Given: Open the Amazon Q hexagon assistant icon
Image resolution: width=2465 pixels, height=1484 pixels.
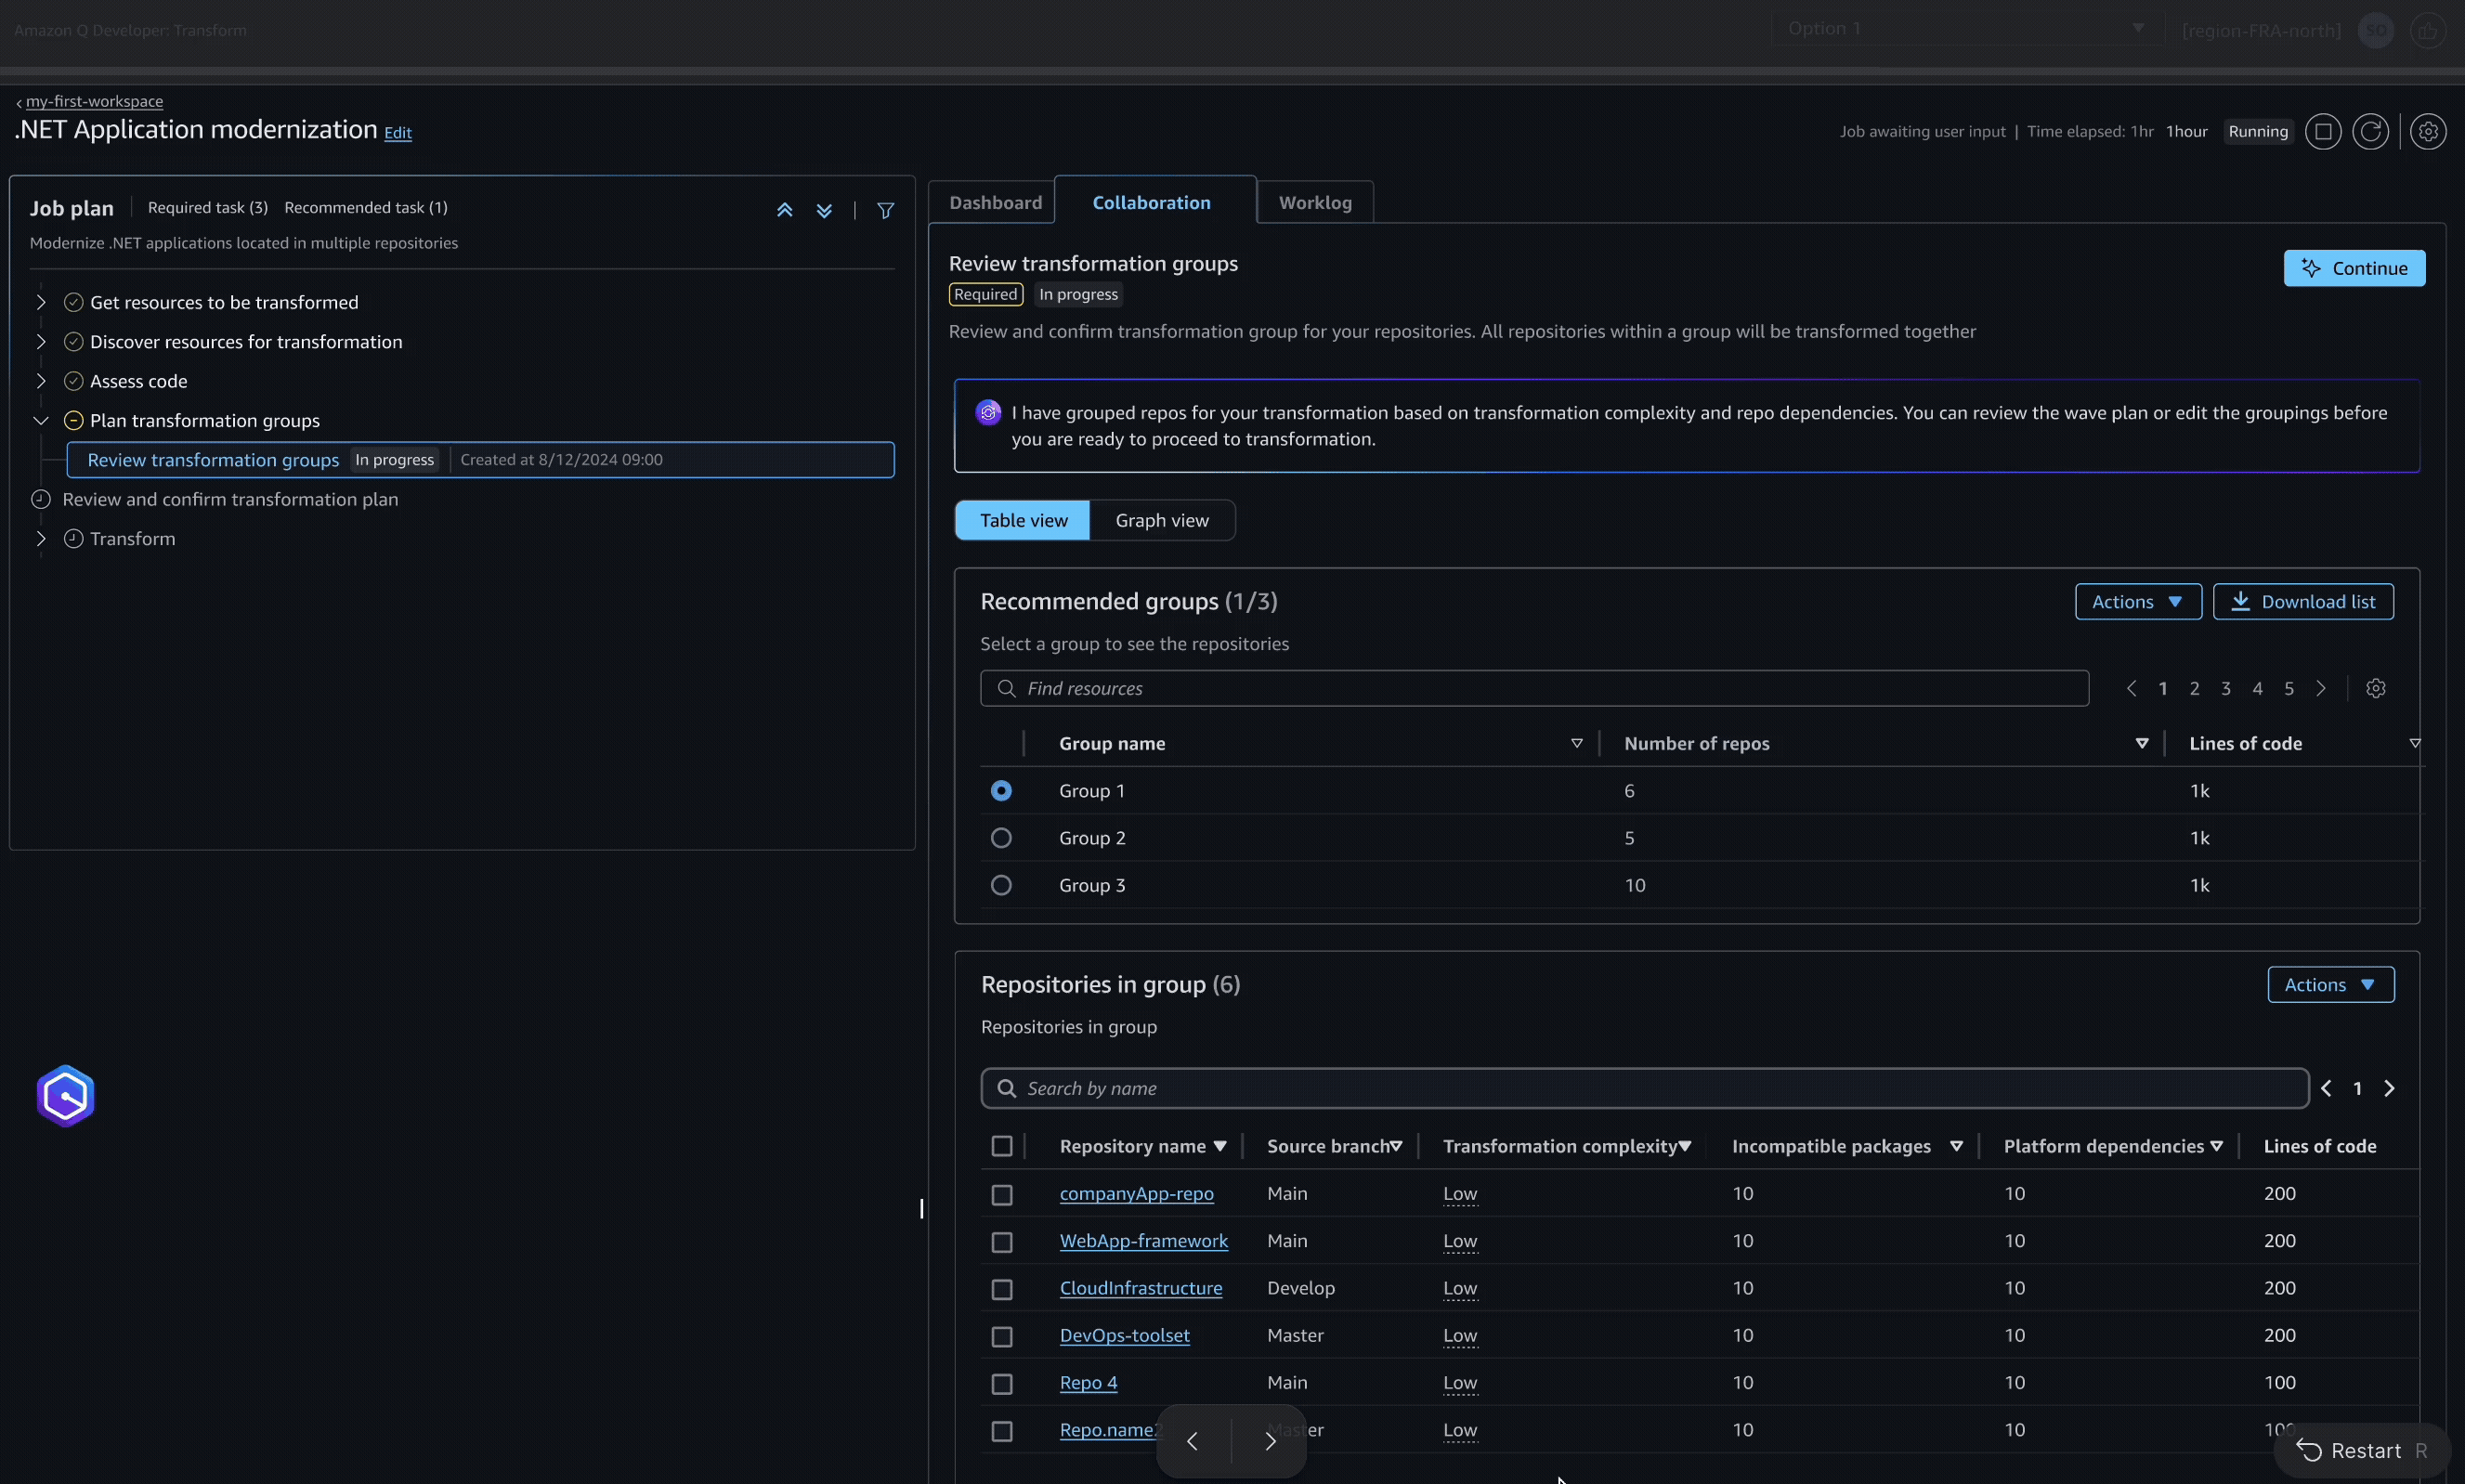Looking at the screenshot, I should (66, 1096).
